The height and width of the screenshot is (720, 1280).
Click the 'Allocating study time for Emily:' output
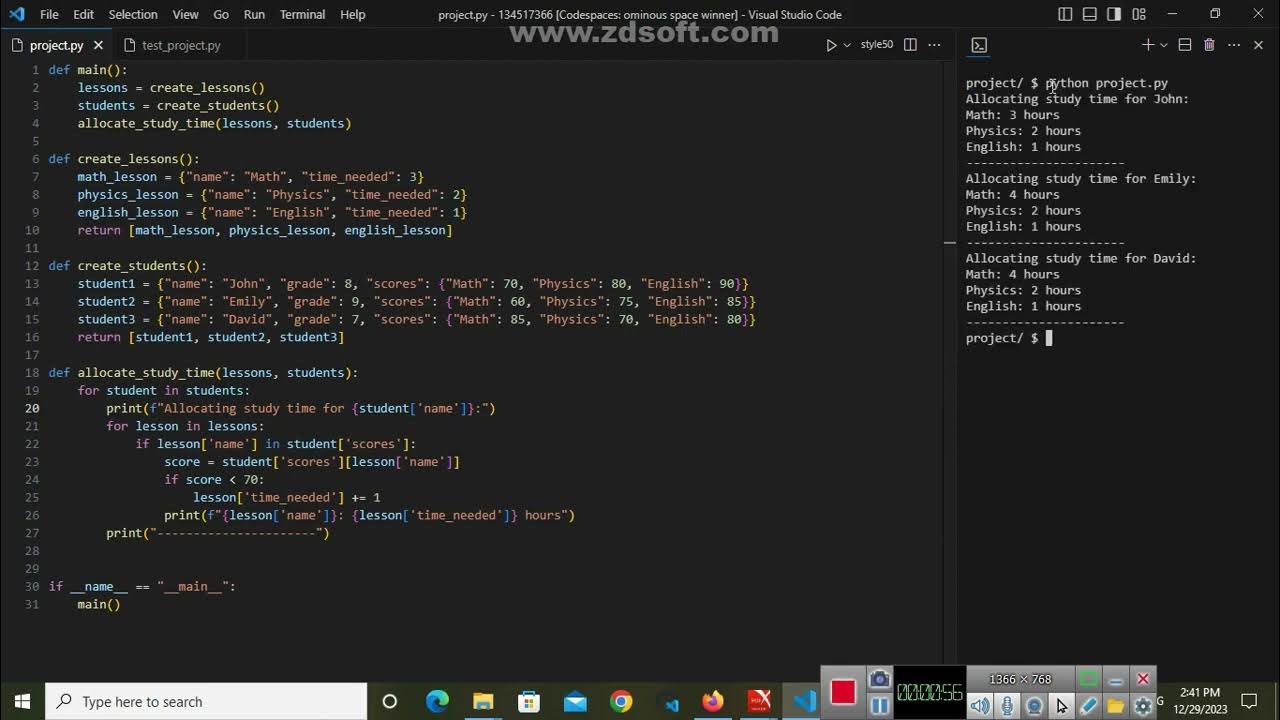1081,179
